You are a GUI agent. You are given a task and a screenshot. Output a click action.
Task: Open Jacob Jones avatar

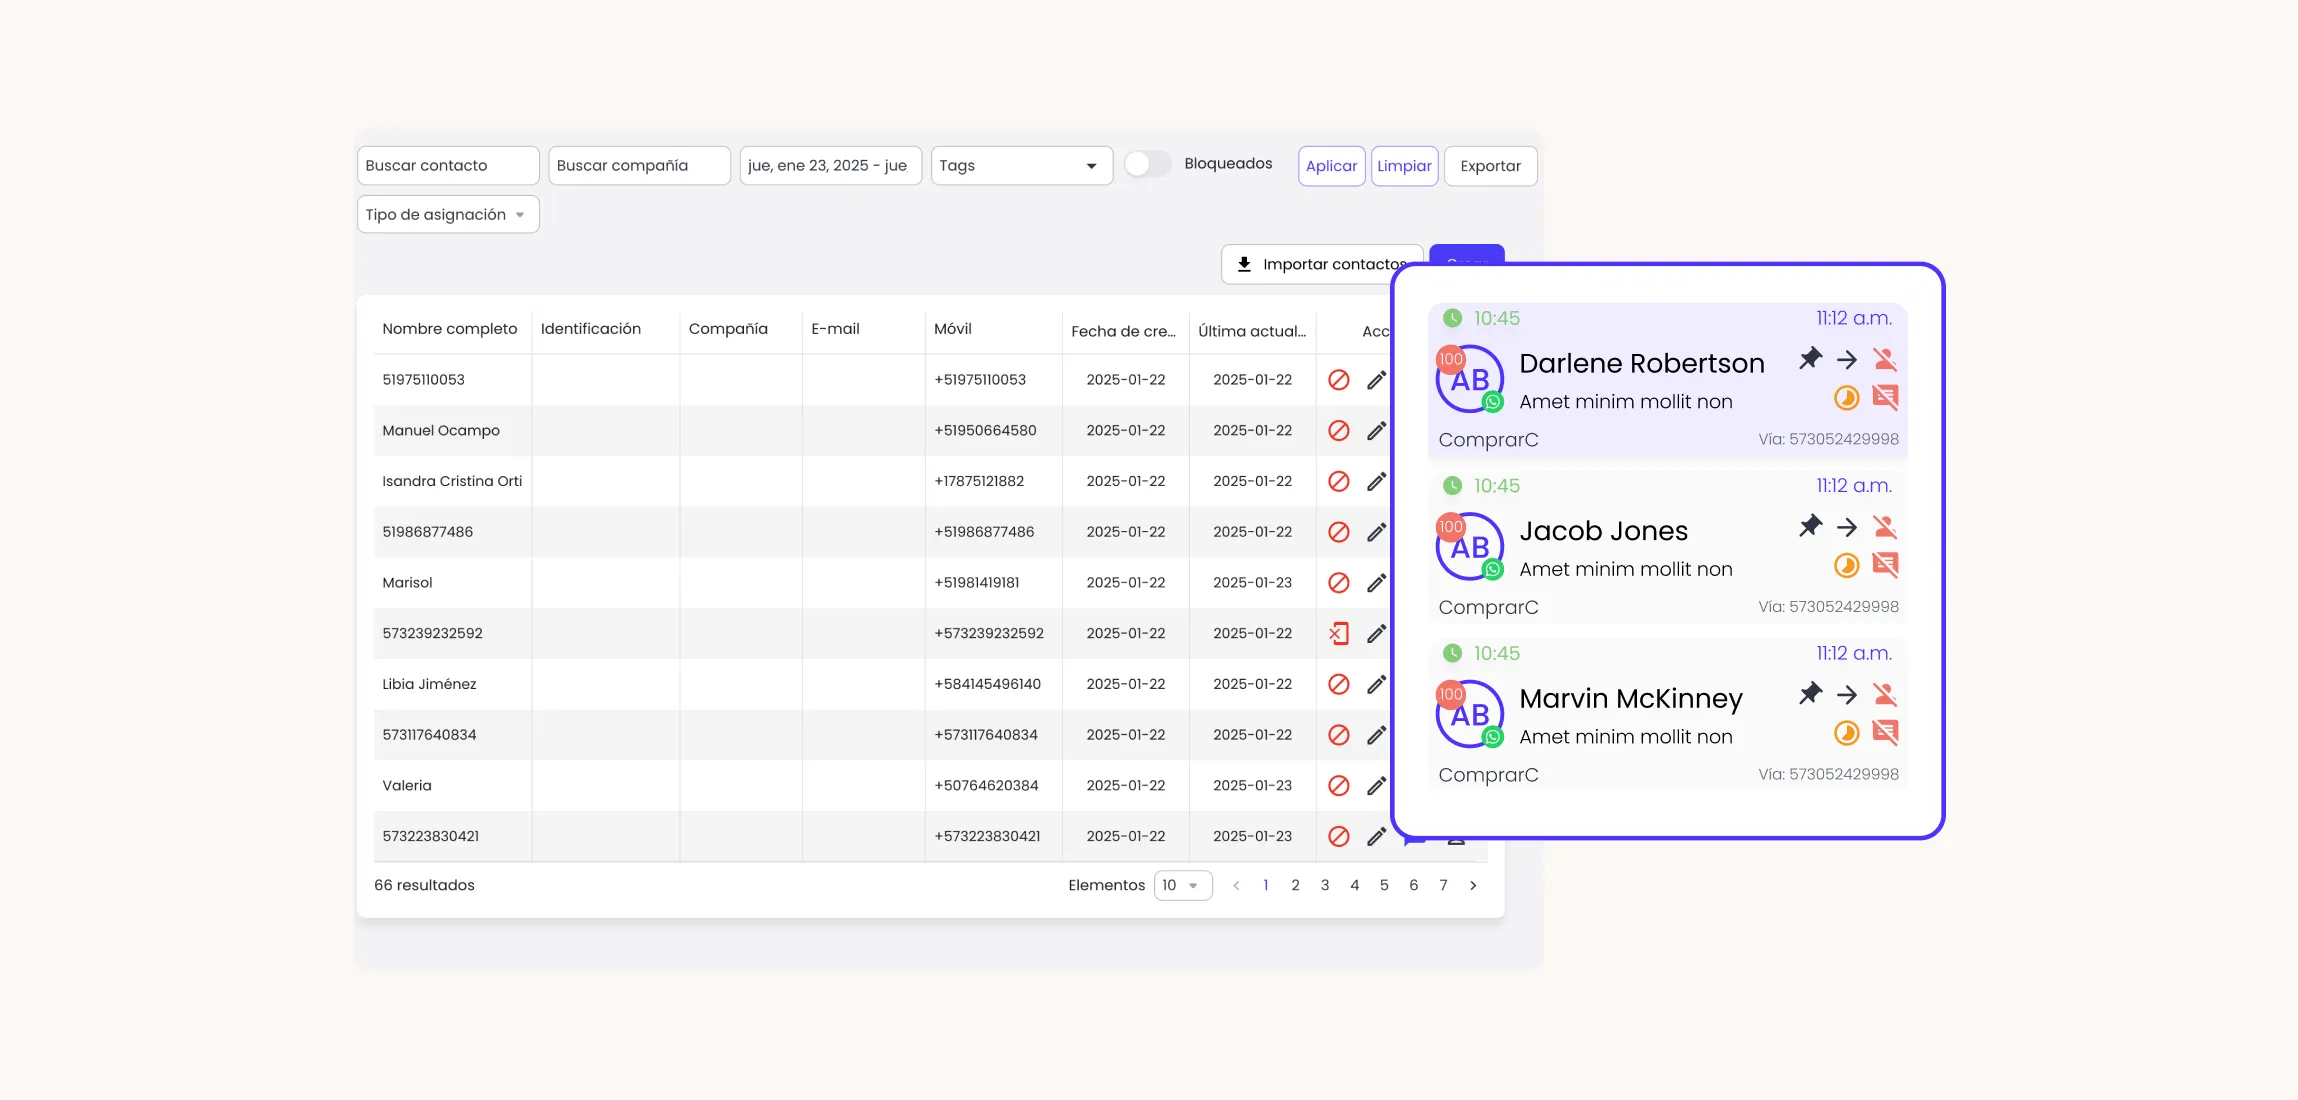pos(1470,547)
